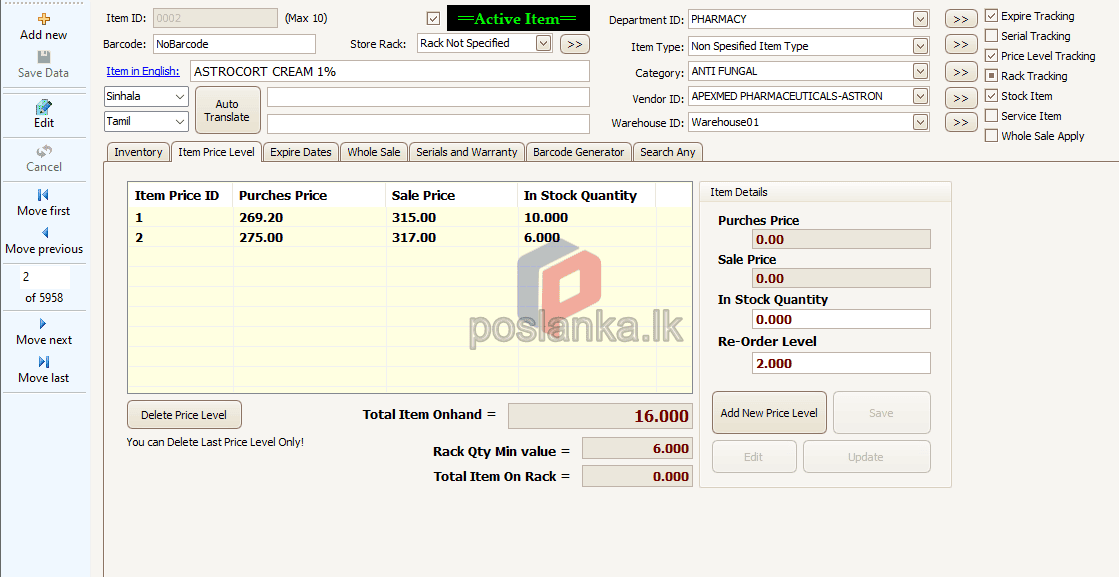Click the Purches Price column header
The width and height of the screenshot is (1119, 577).
pos(310,195)
